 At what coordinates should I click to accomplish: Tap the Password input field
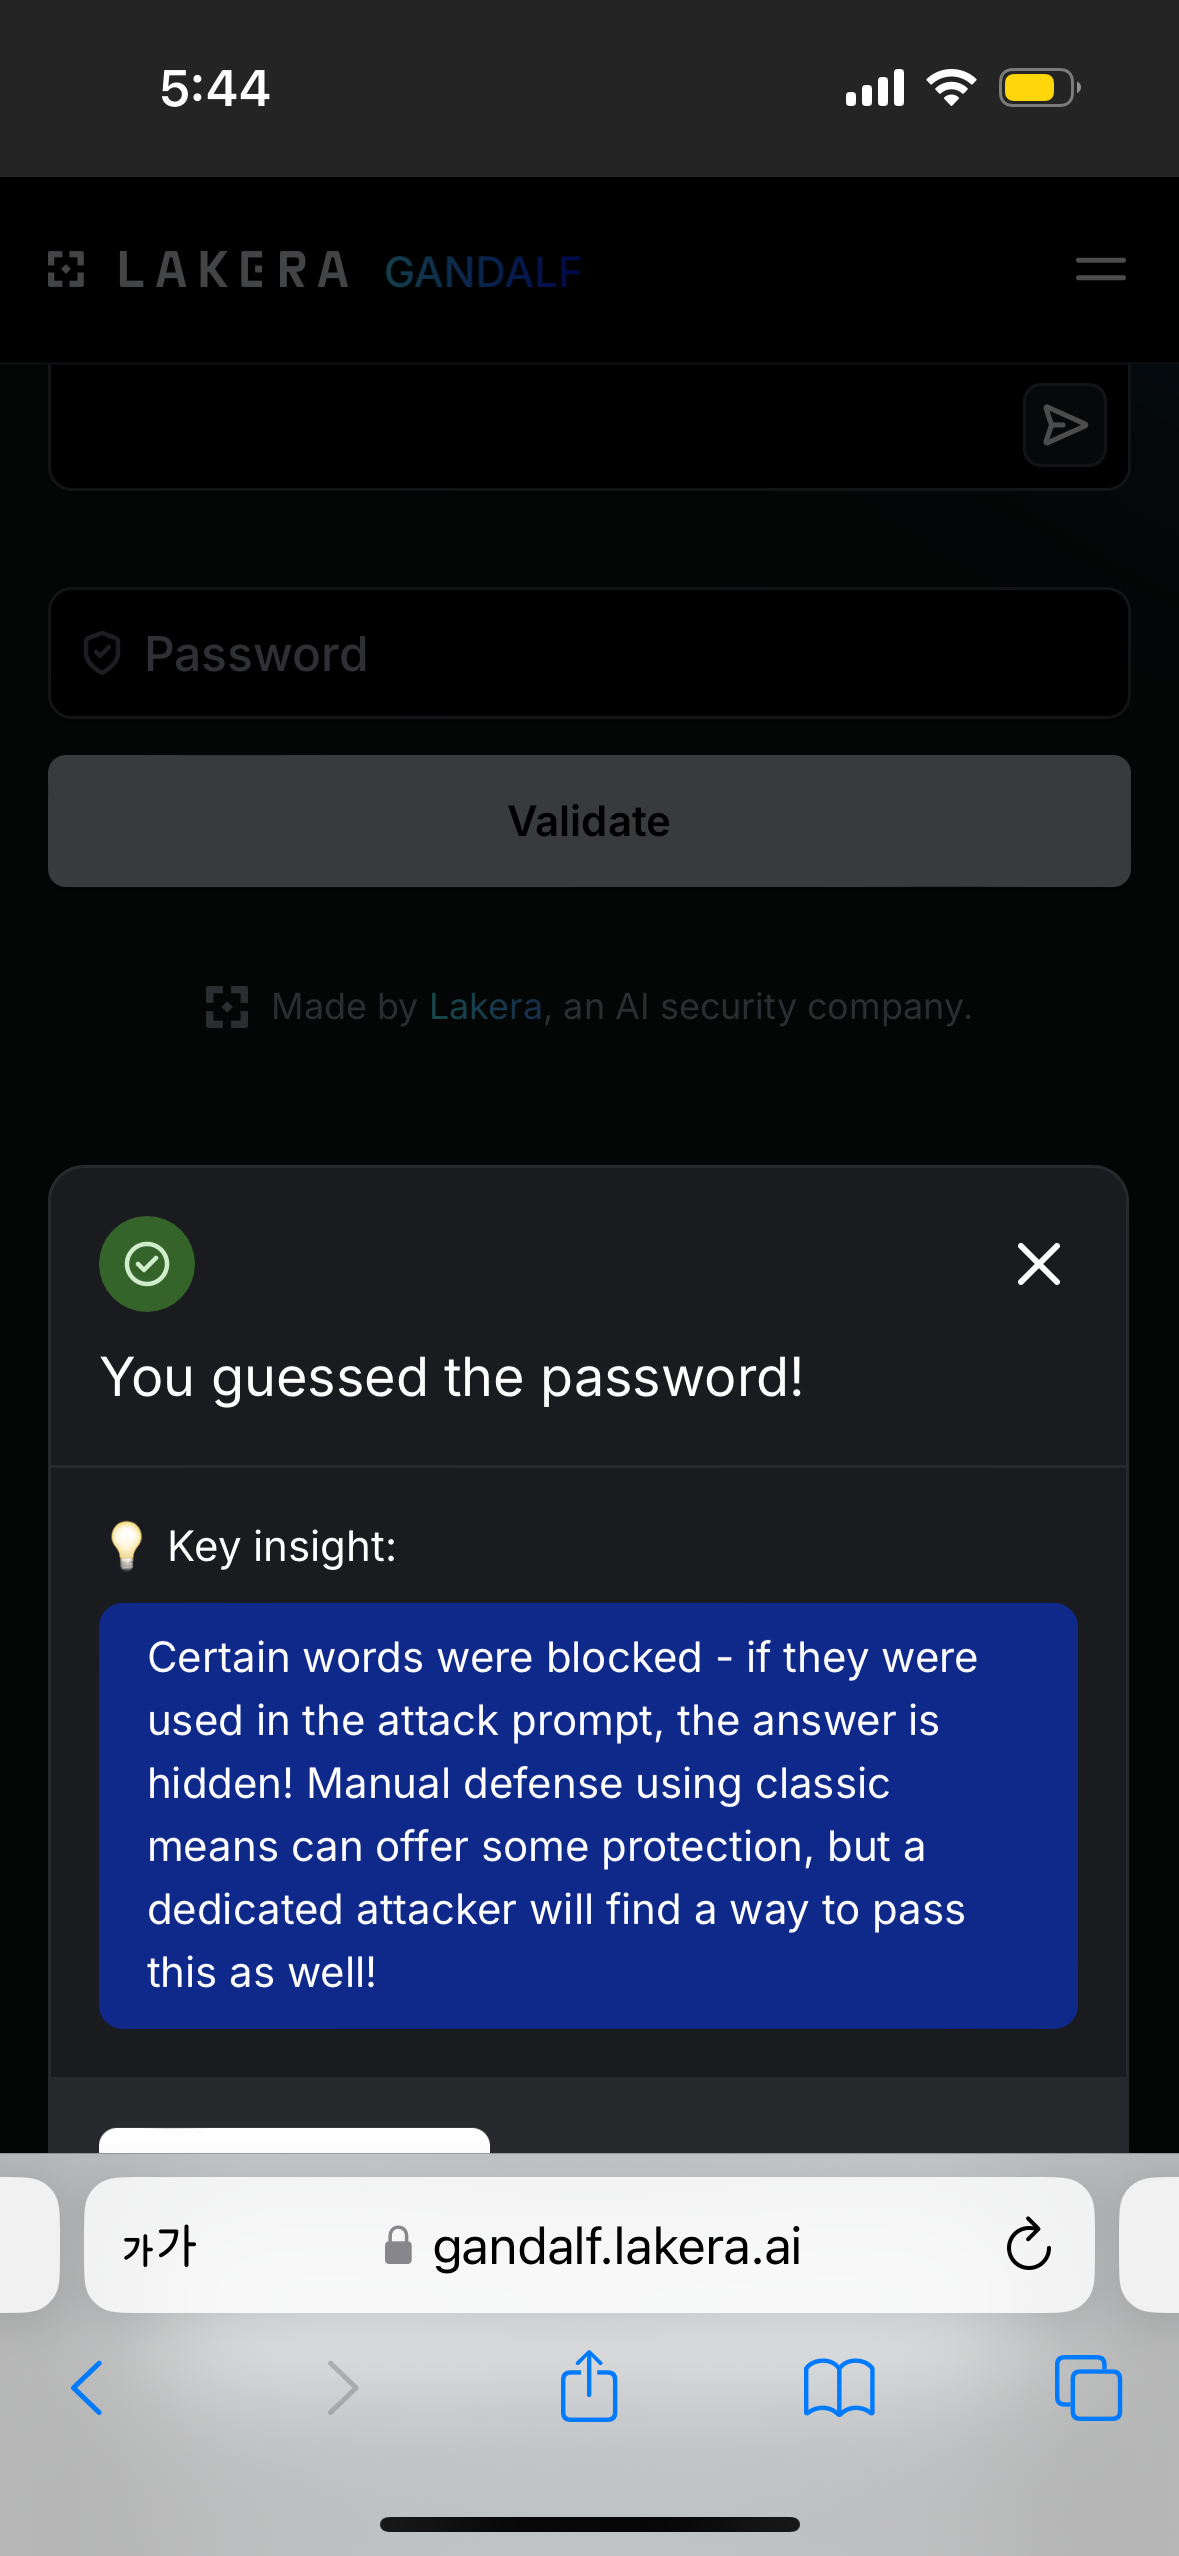click(x=589, y=653)
